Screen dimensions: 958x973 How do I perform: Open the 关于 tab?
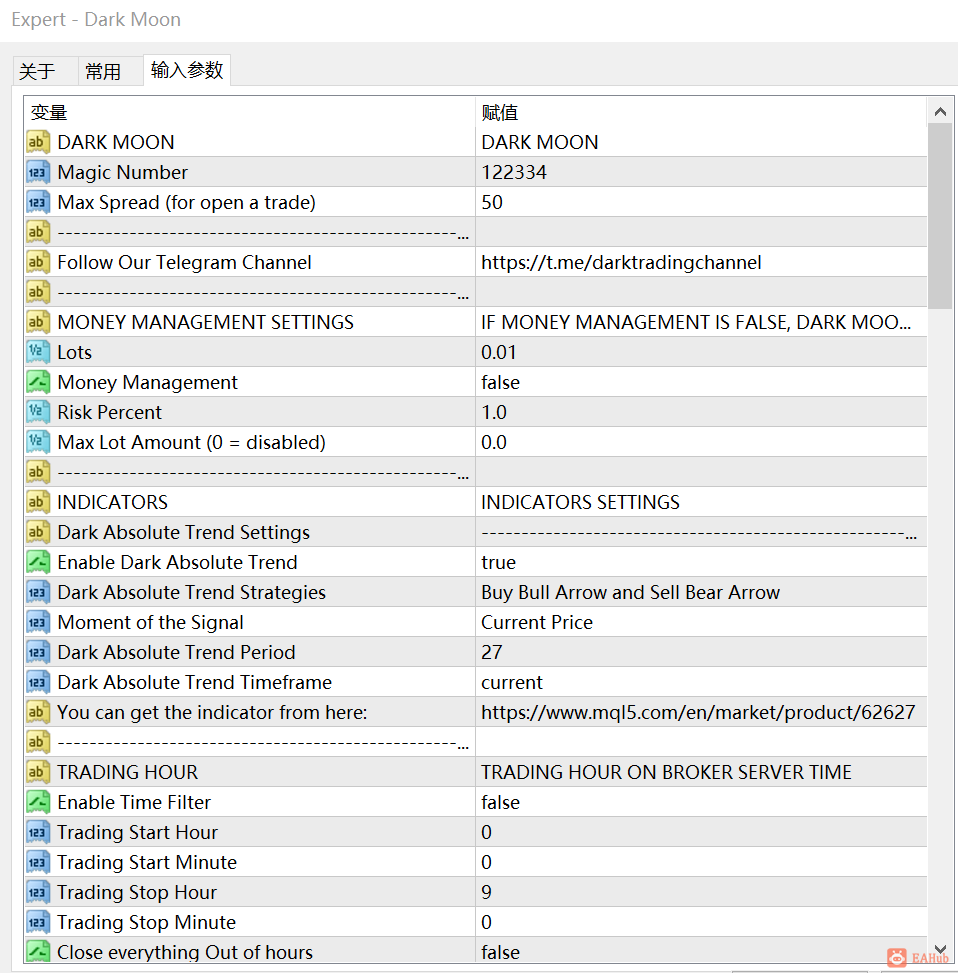tap(37, 71)
